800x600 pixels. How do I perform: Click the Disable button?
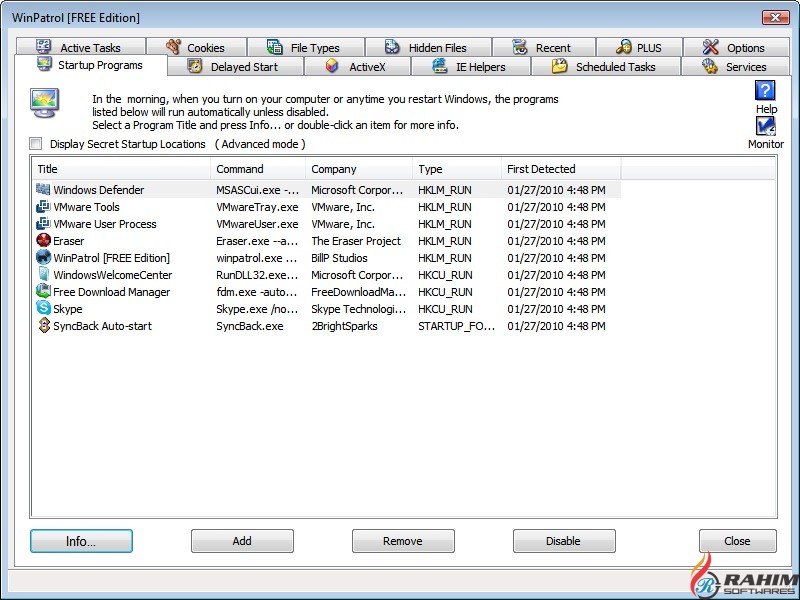click(x=564, y=541)
